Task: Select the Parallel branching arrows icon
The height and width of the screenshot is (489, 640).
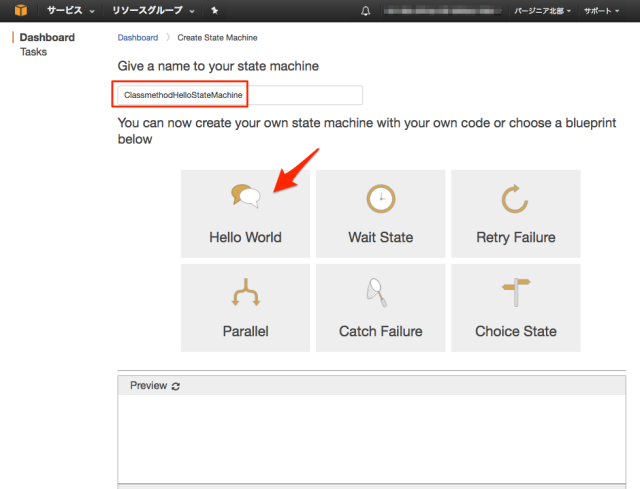Action: [246, 292]
